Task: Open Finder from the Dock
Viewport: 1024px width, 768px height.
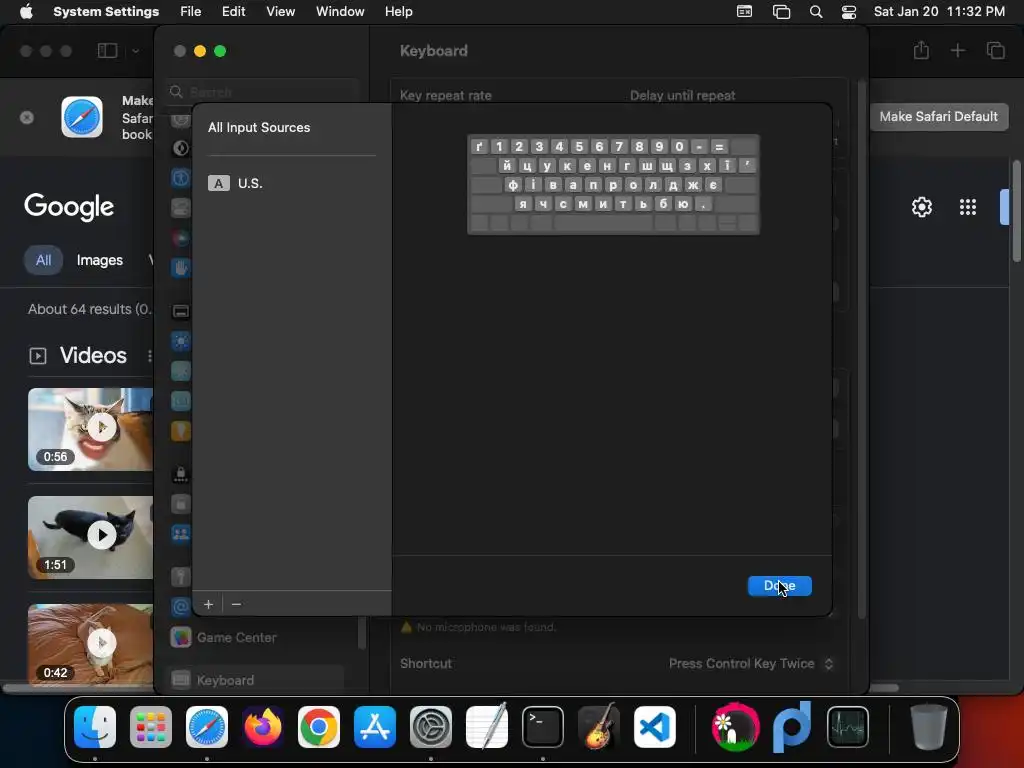Action: pos(95,727)
